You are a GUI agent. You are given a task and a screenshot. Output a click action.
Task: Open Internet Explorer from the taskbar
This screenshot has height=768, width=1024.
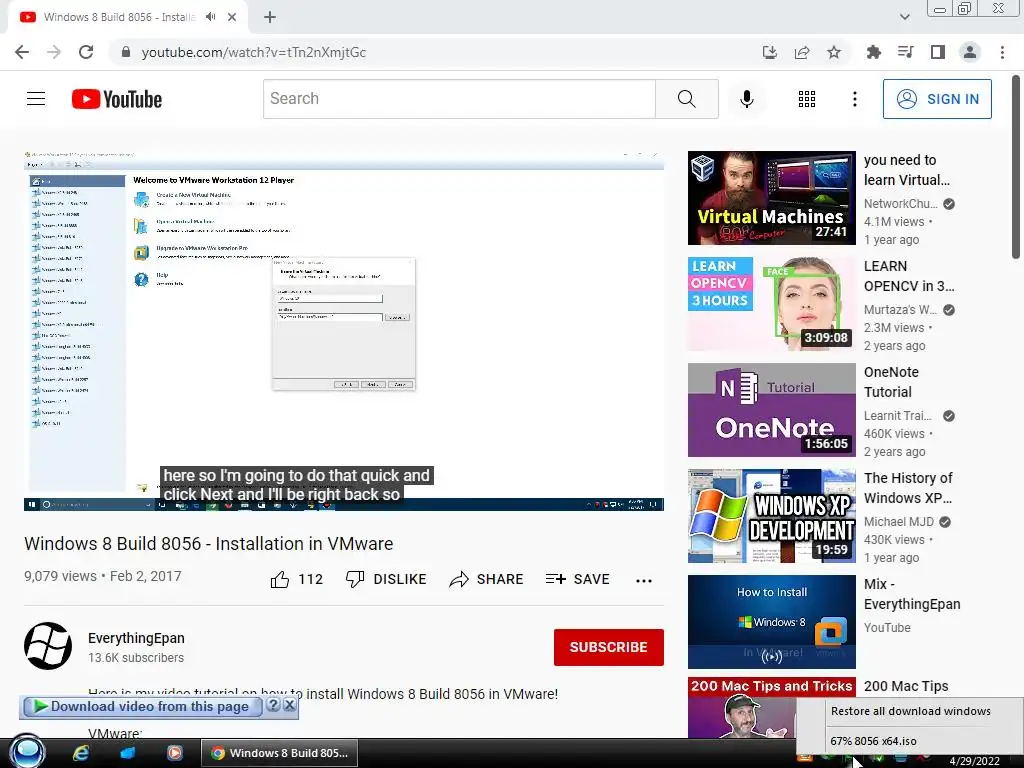81,753
